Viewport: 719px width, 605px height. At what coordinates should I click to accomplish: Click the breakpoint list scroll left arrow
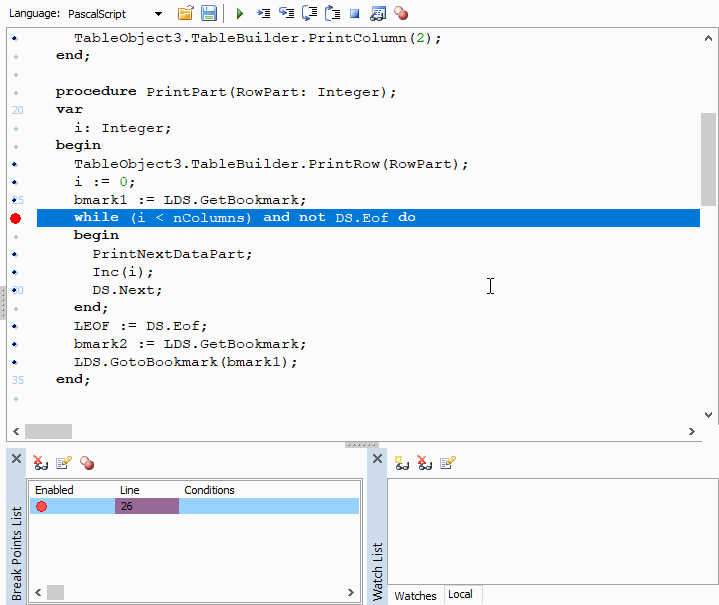pos(38,592)
